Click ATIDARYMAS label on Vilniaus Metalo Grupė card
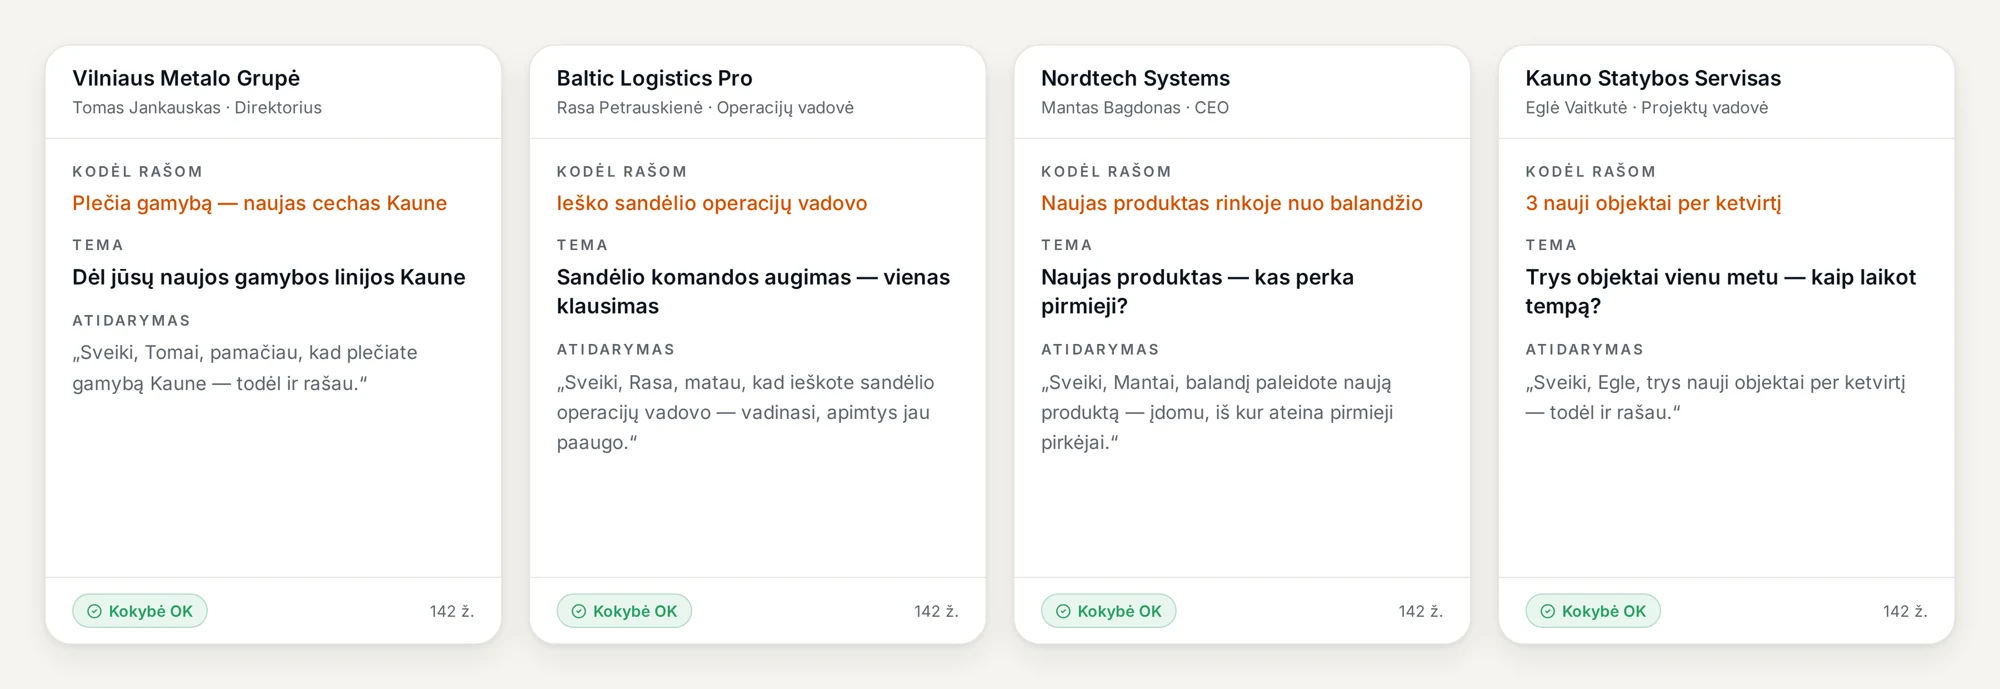The image size is (2000, 689). [x=131, y=321]
